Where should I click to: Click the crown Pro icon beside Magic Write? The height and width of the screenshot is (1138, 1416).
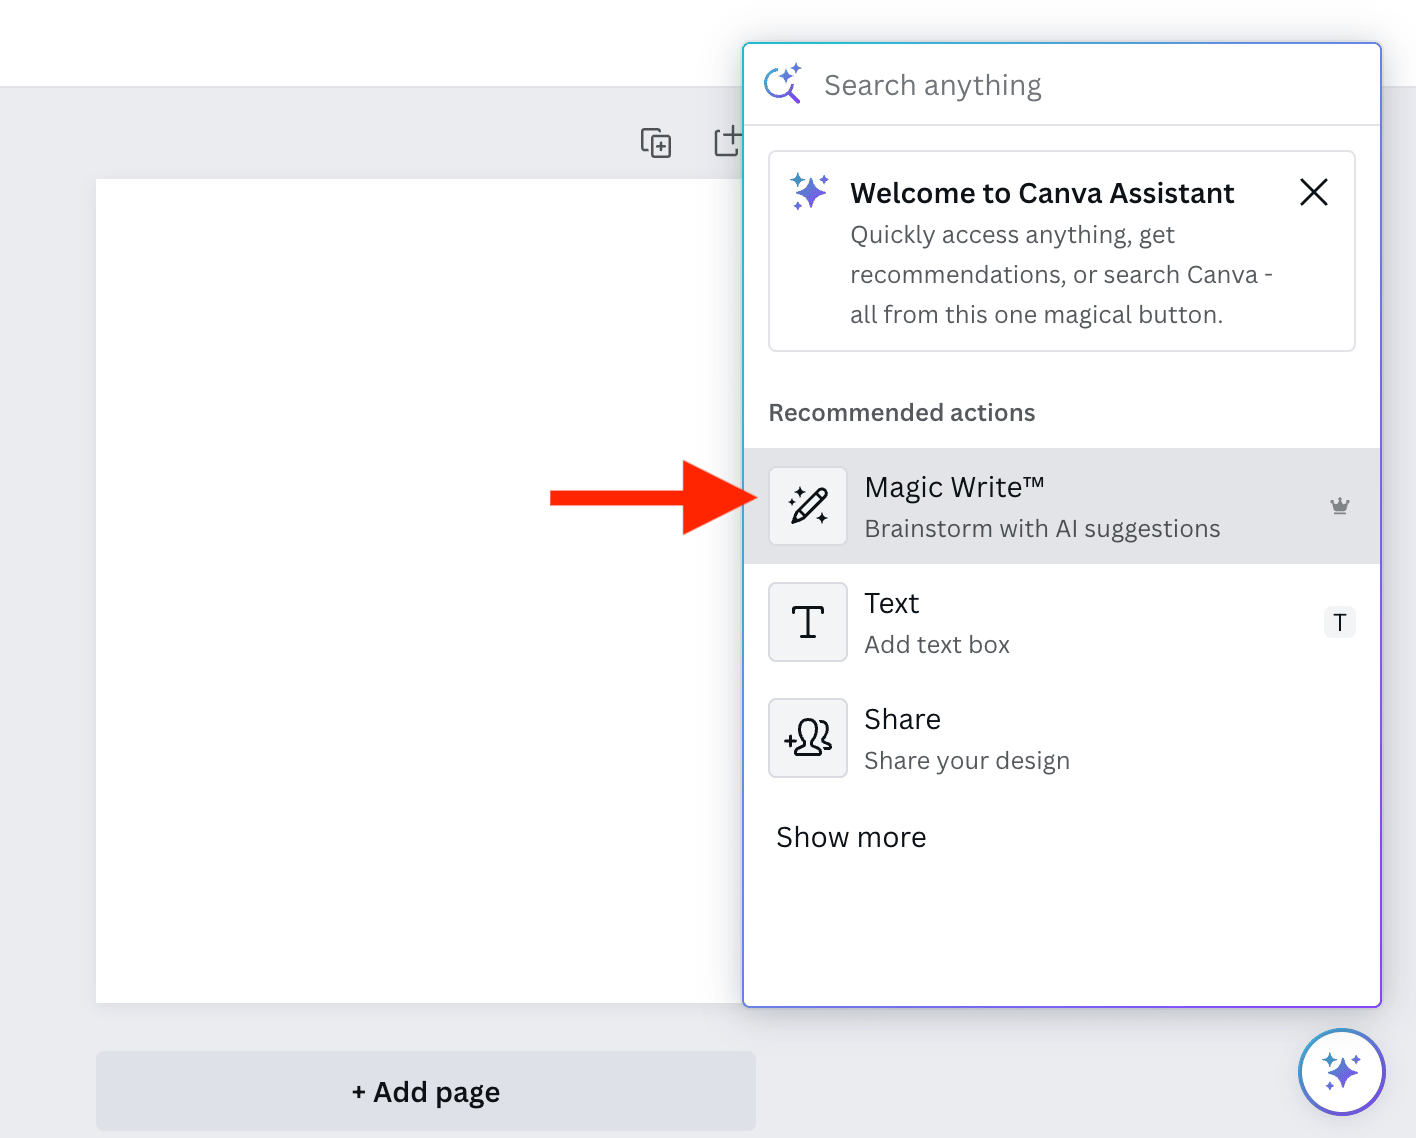point(1340,506)
